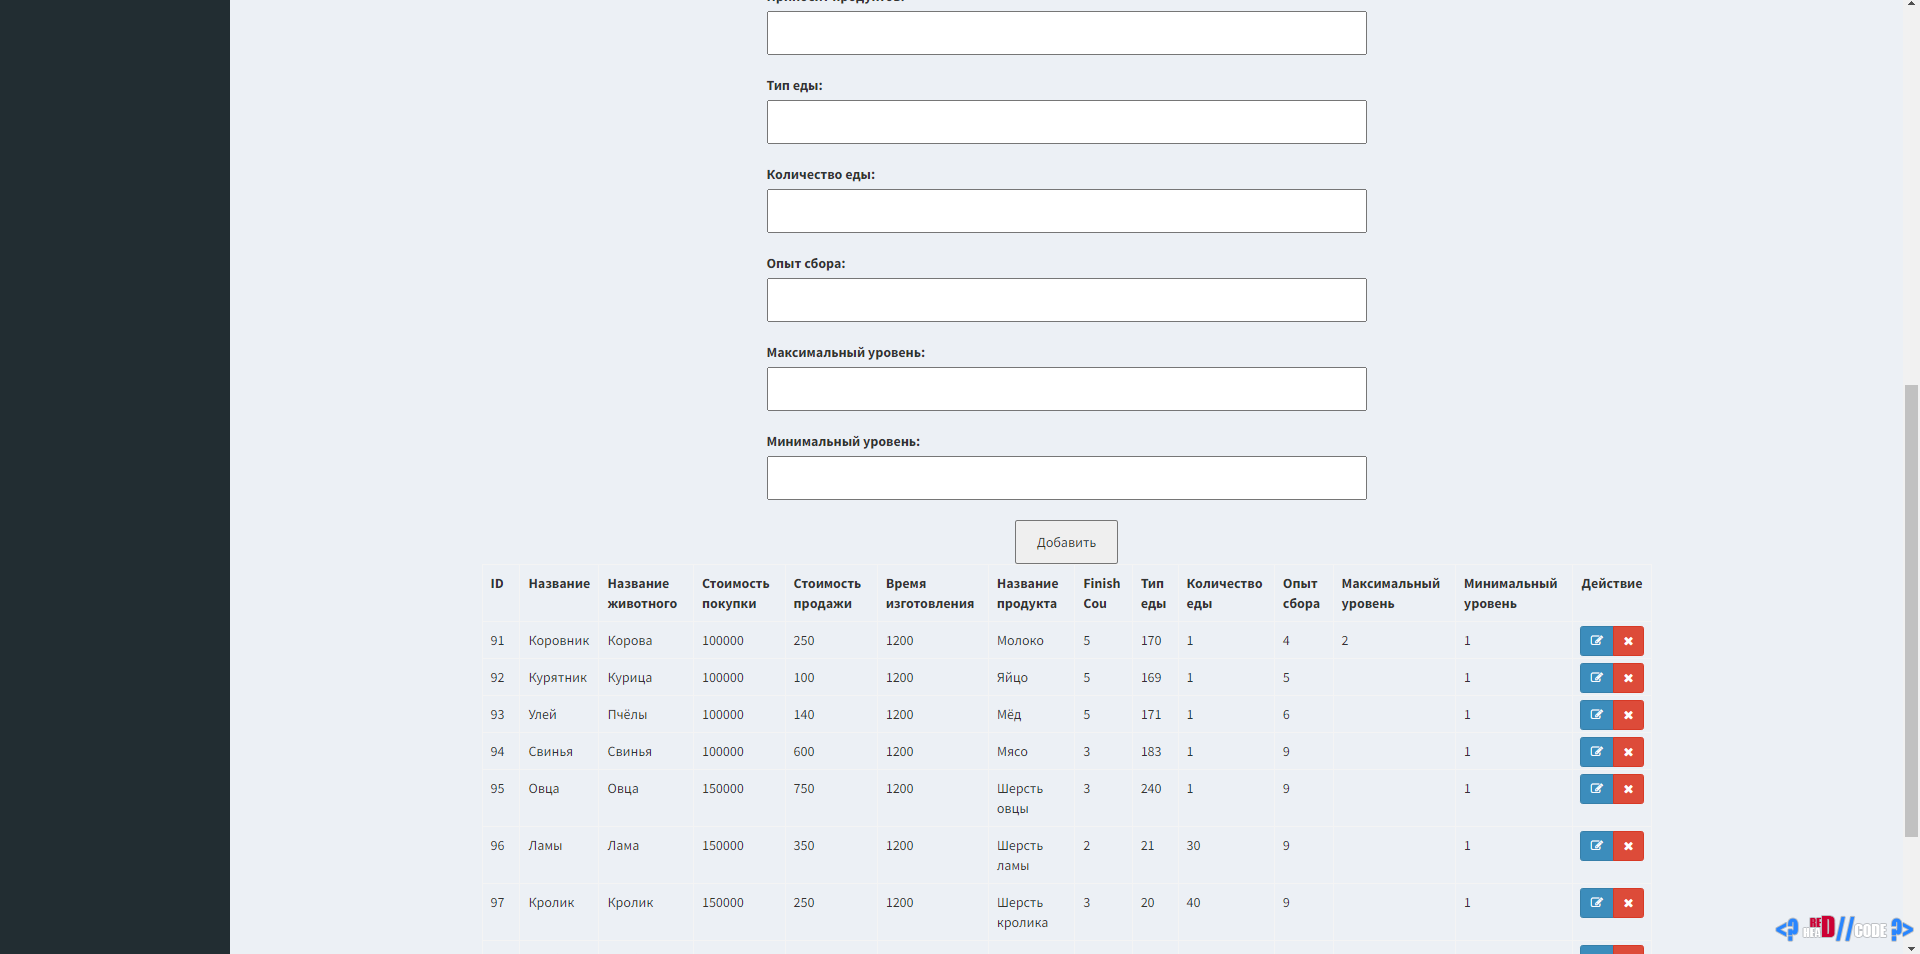Delete the Курятник row
The height and width of the screenshot is (954, 1920).
[1628, 678]
